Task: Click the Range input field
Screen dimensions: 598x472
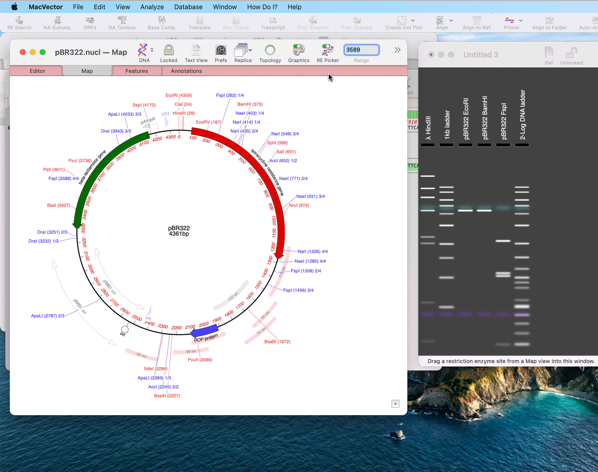Action: (362, 50)
